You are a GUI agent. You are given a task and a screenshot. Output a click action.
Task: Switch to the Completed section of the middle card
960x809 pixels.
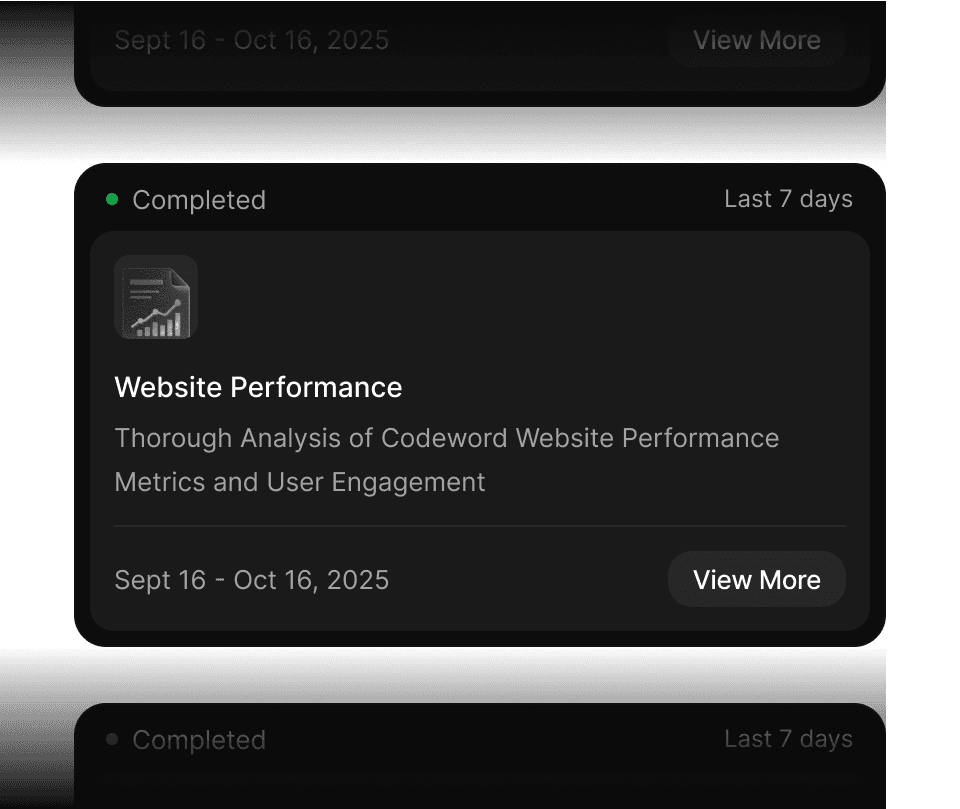[x=199, y=200]
